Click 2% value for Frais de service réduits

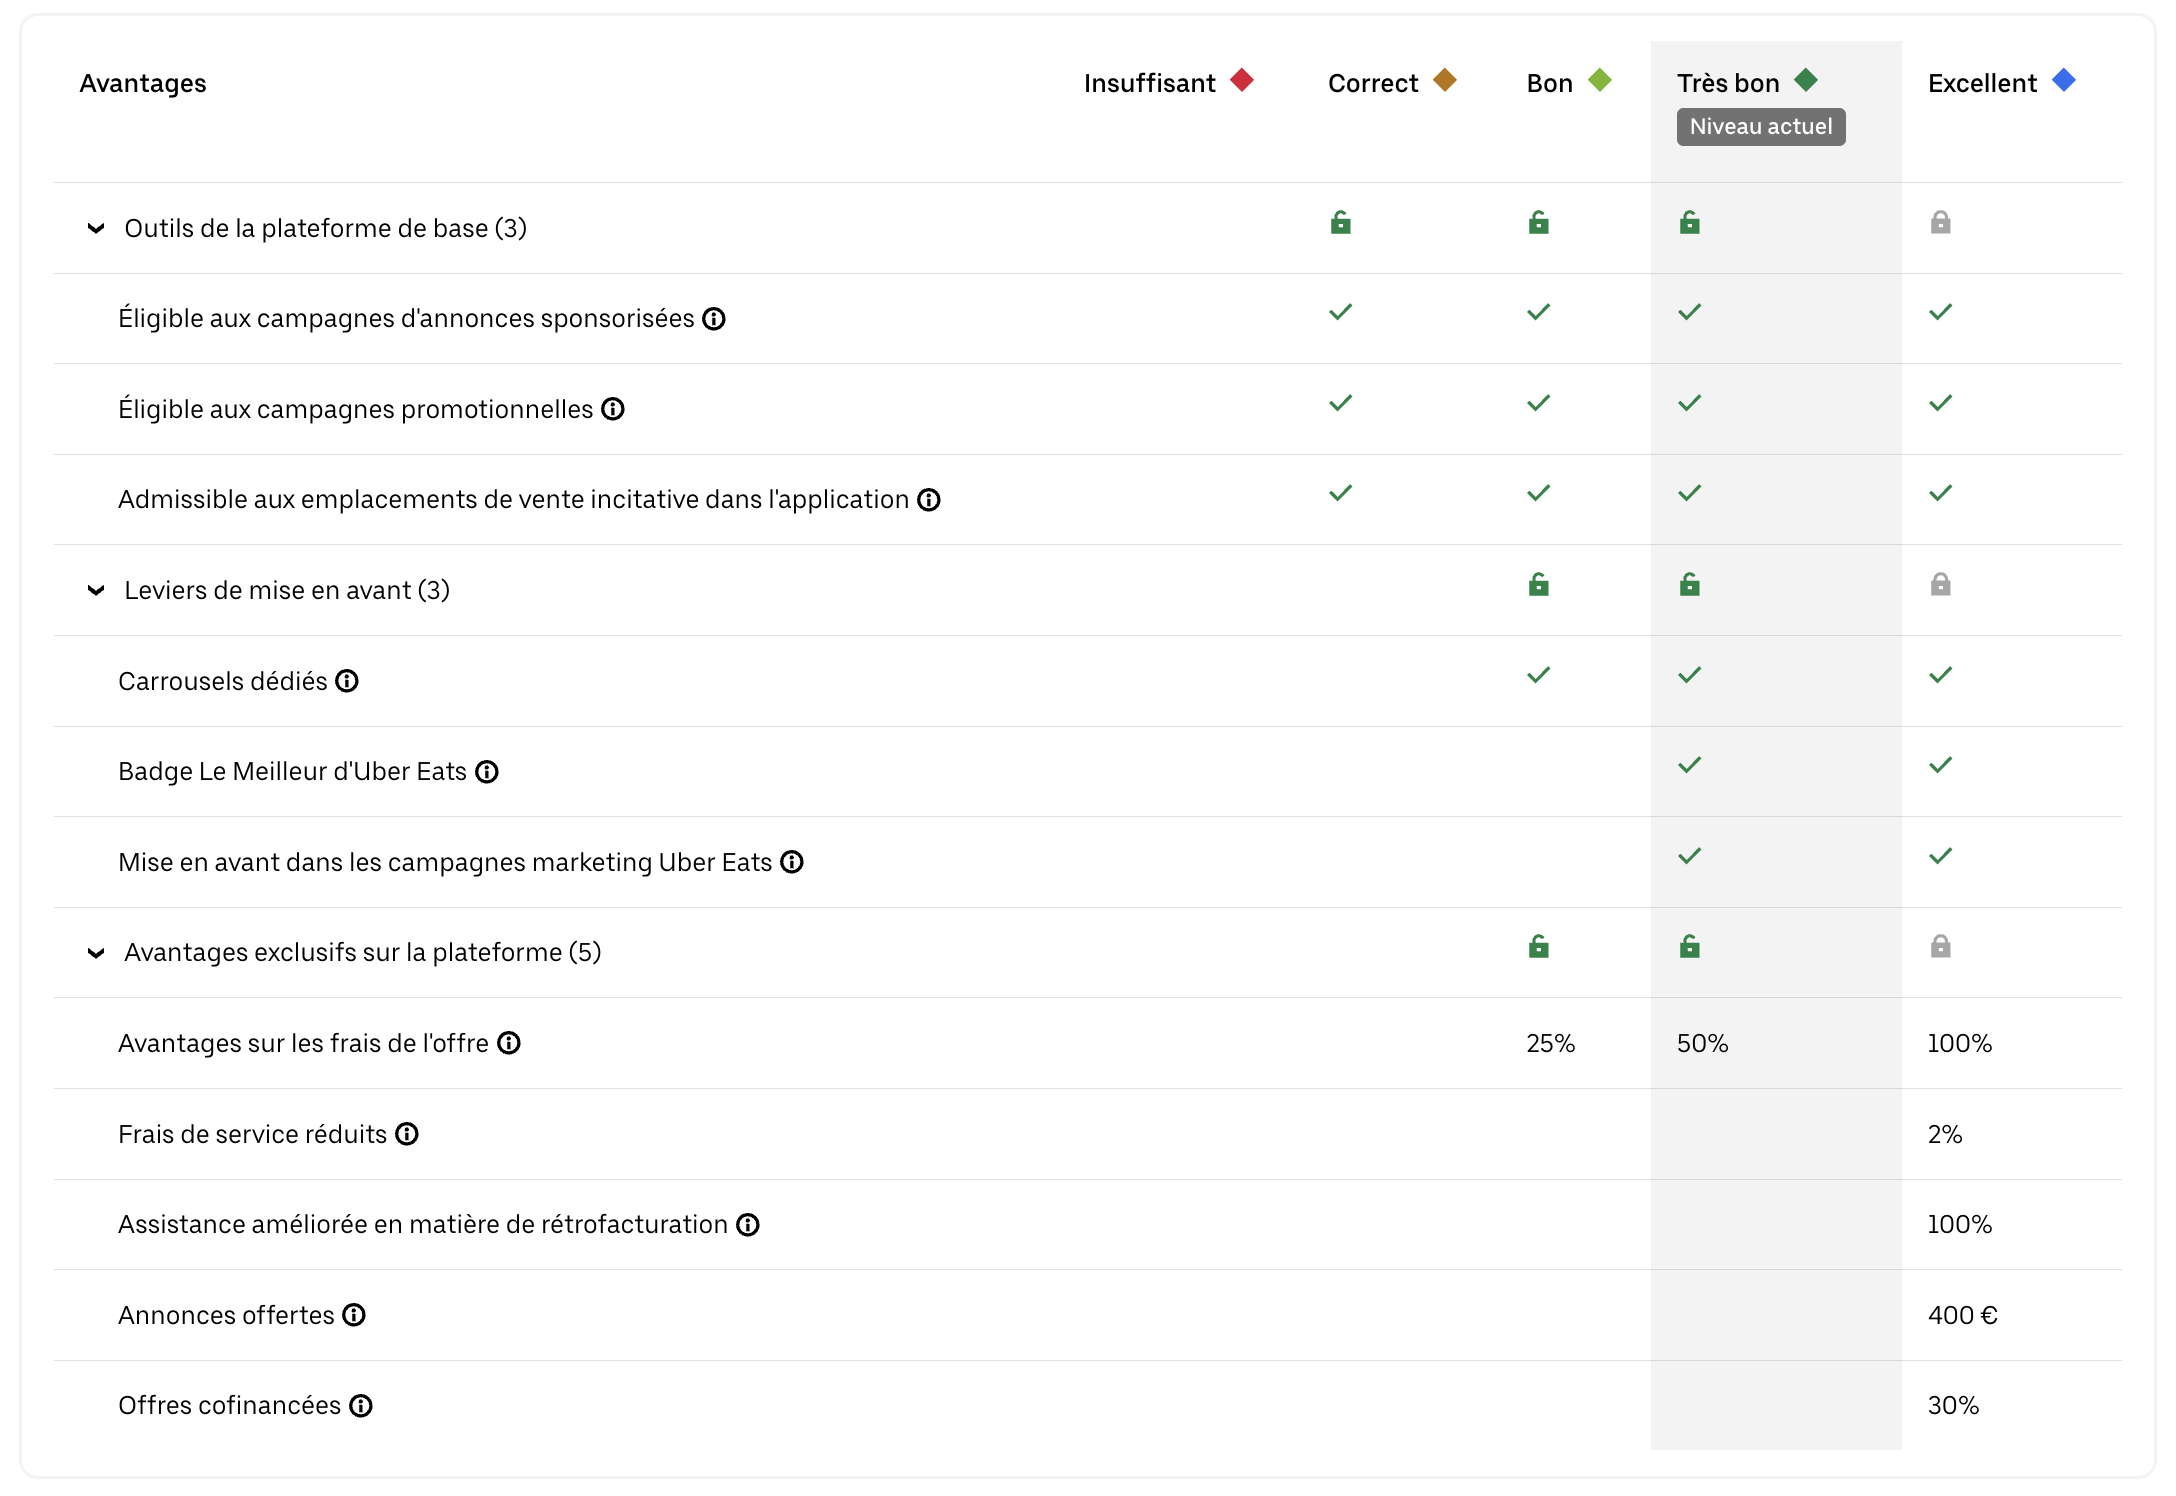click(x=1945, y=1134)
